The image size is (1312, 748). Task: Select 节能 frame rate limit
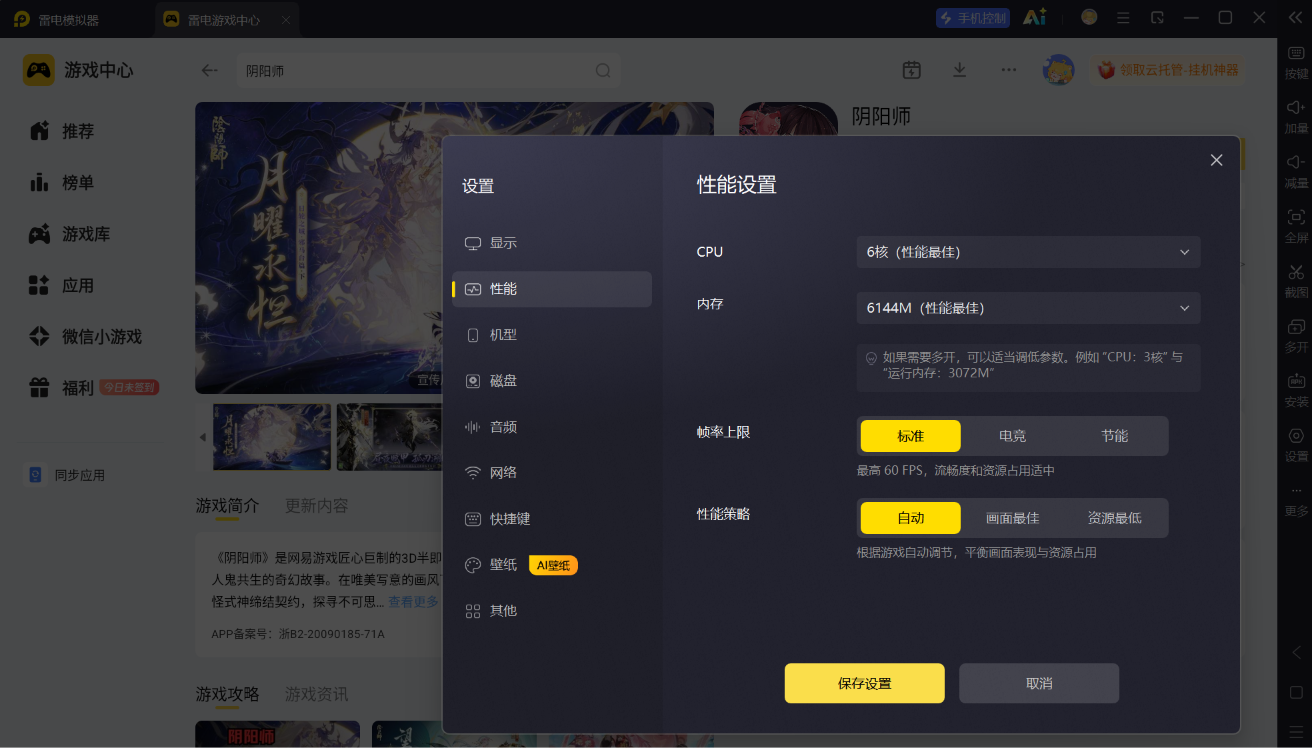[x=1114, y=436]
